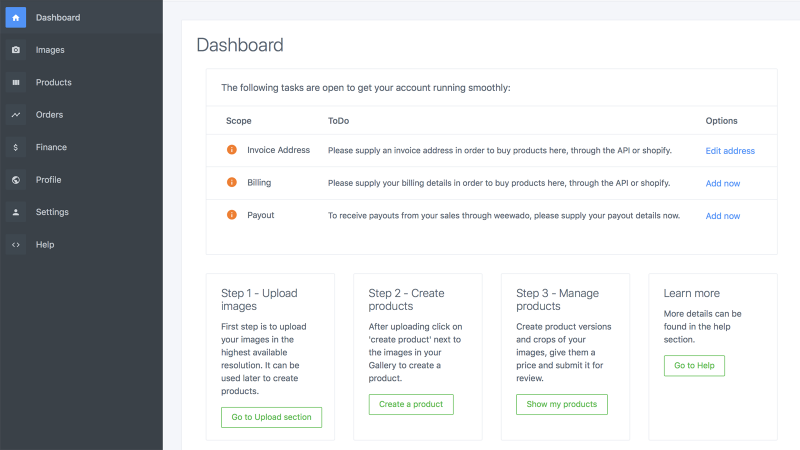The width and height of the screenshot is (800, 450).
Task: Click the Edit address link
Action: pos(730,151)
